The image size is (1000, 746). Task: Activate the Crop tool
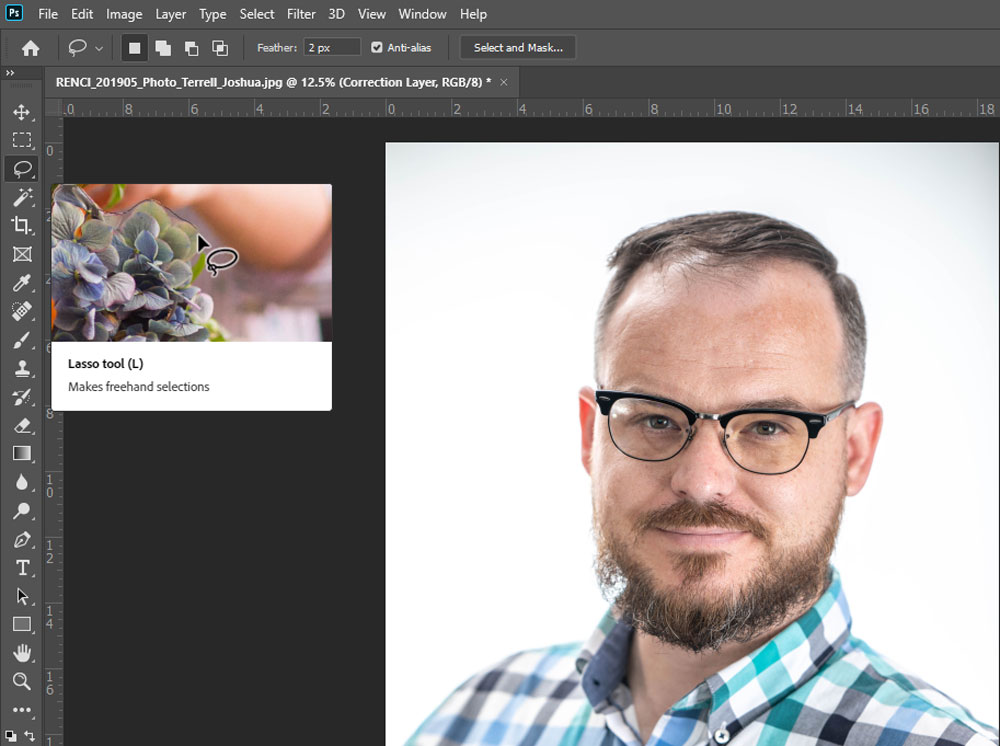click(21, 225)
